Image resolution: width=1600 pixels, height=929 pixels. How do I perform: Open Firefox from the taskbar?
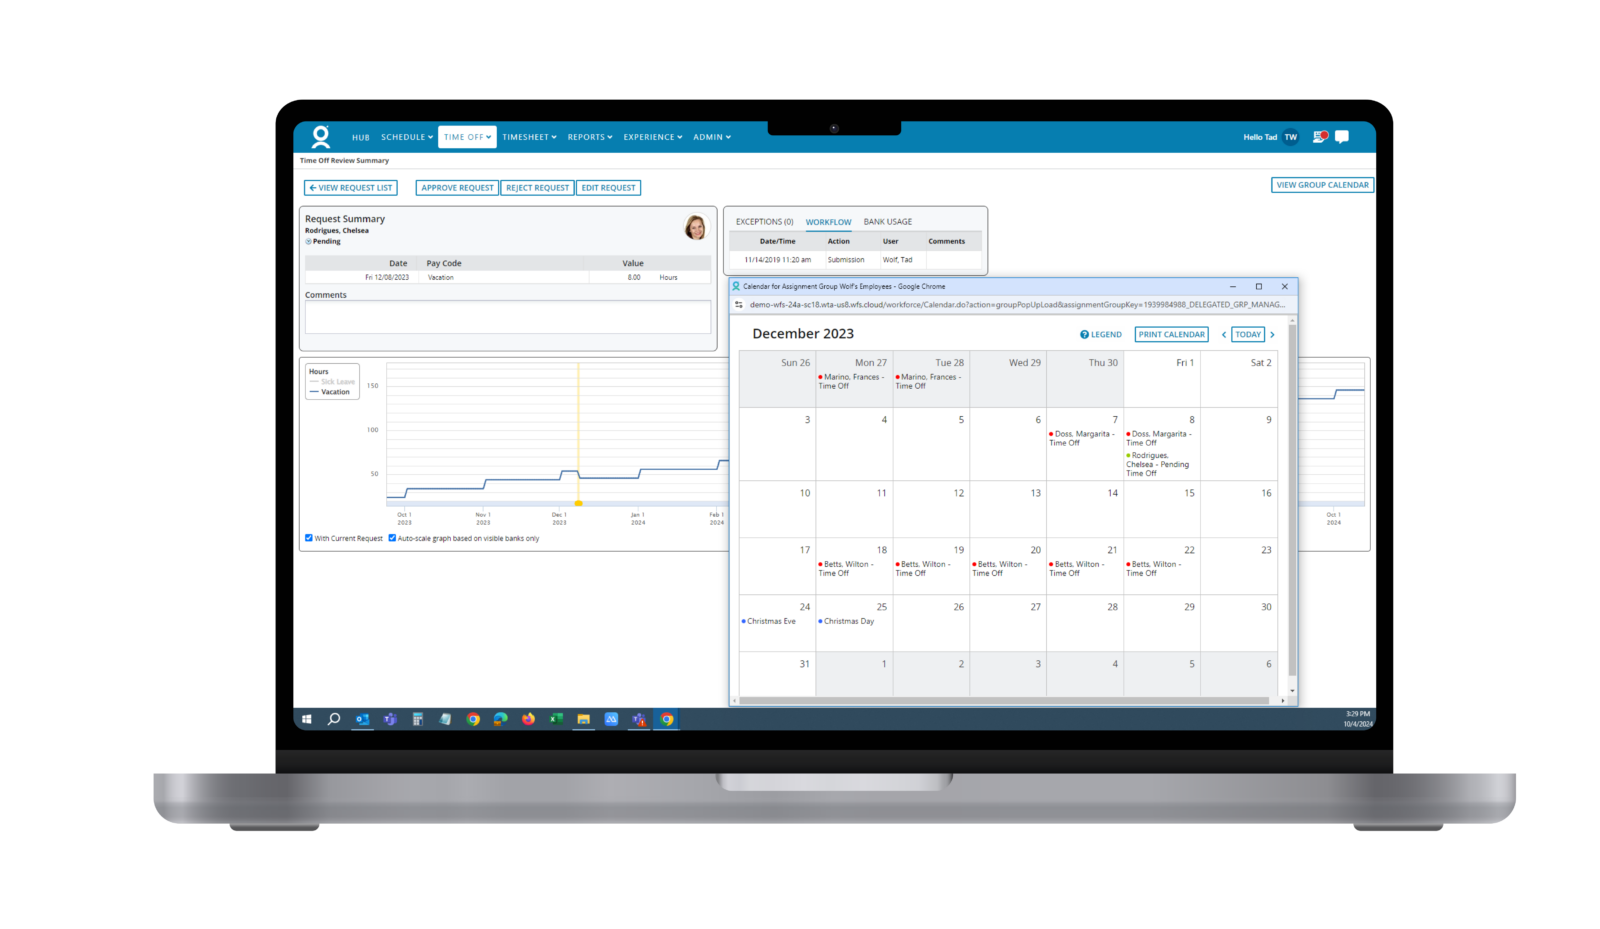pos(528,719)
